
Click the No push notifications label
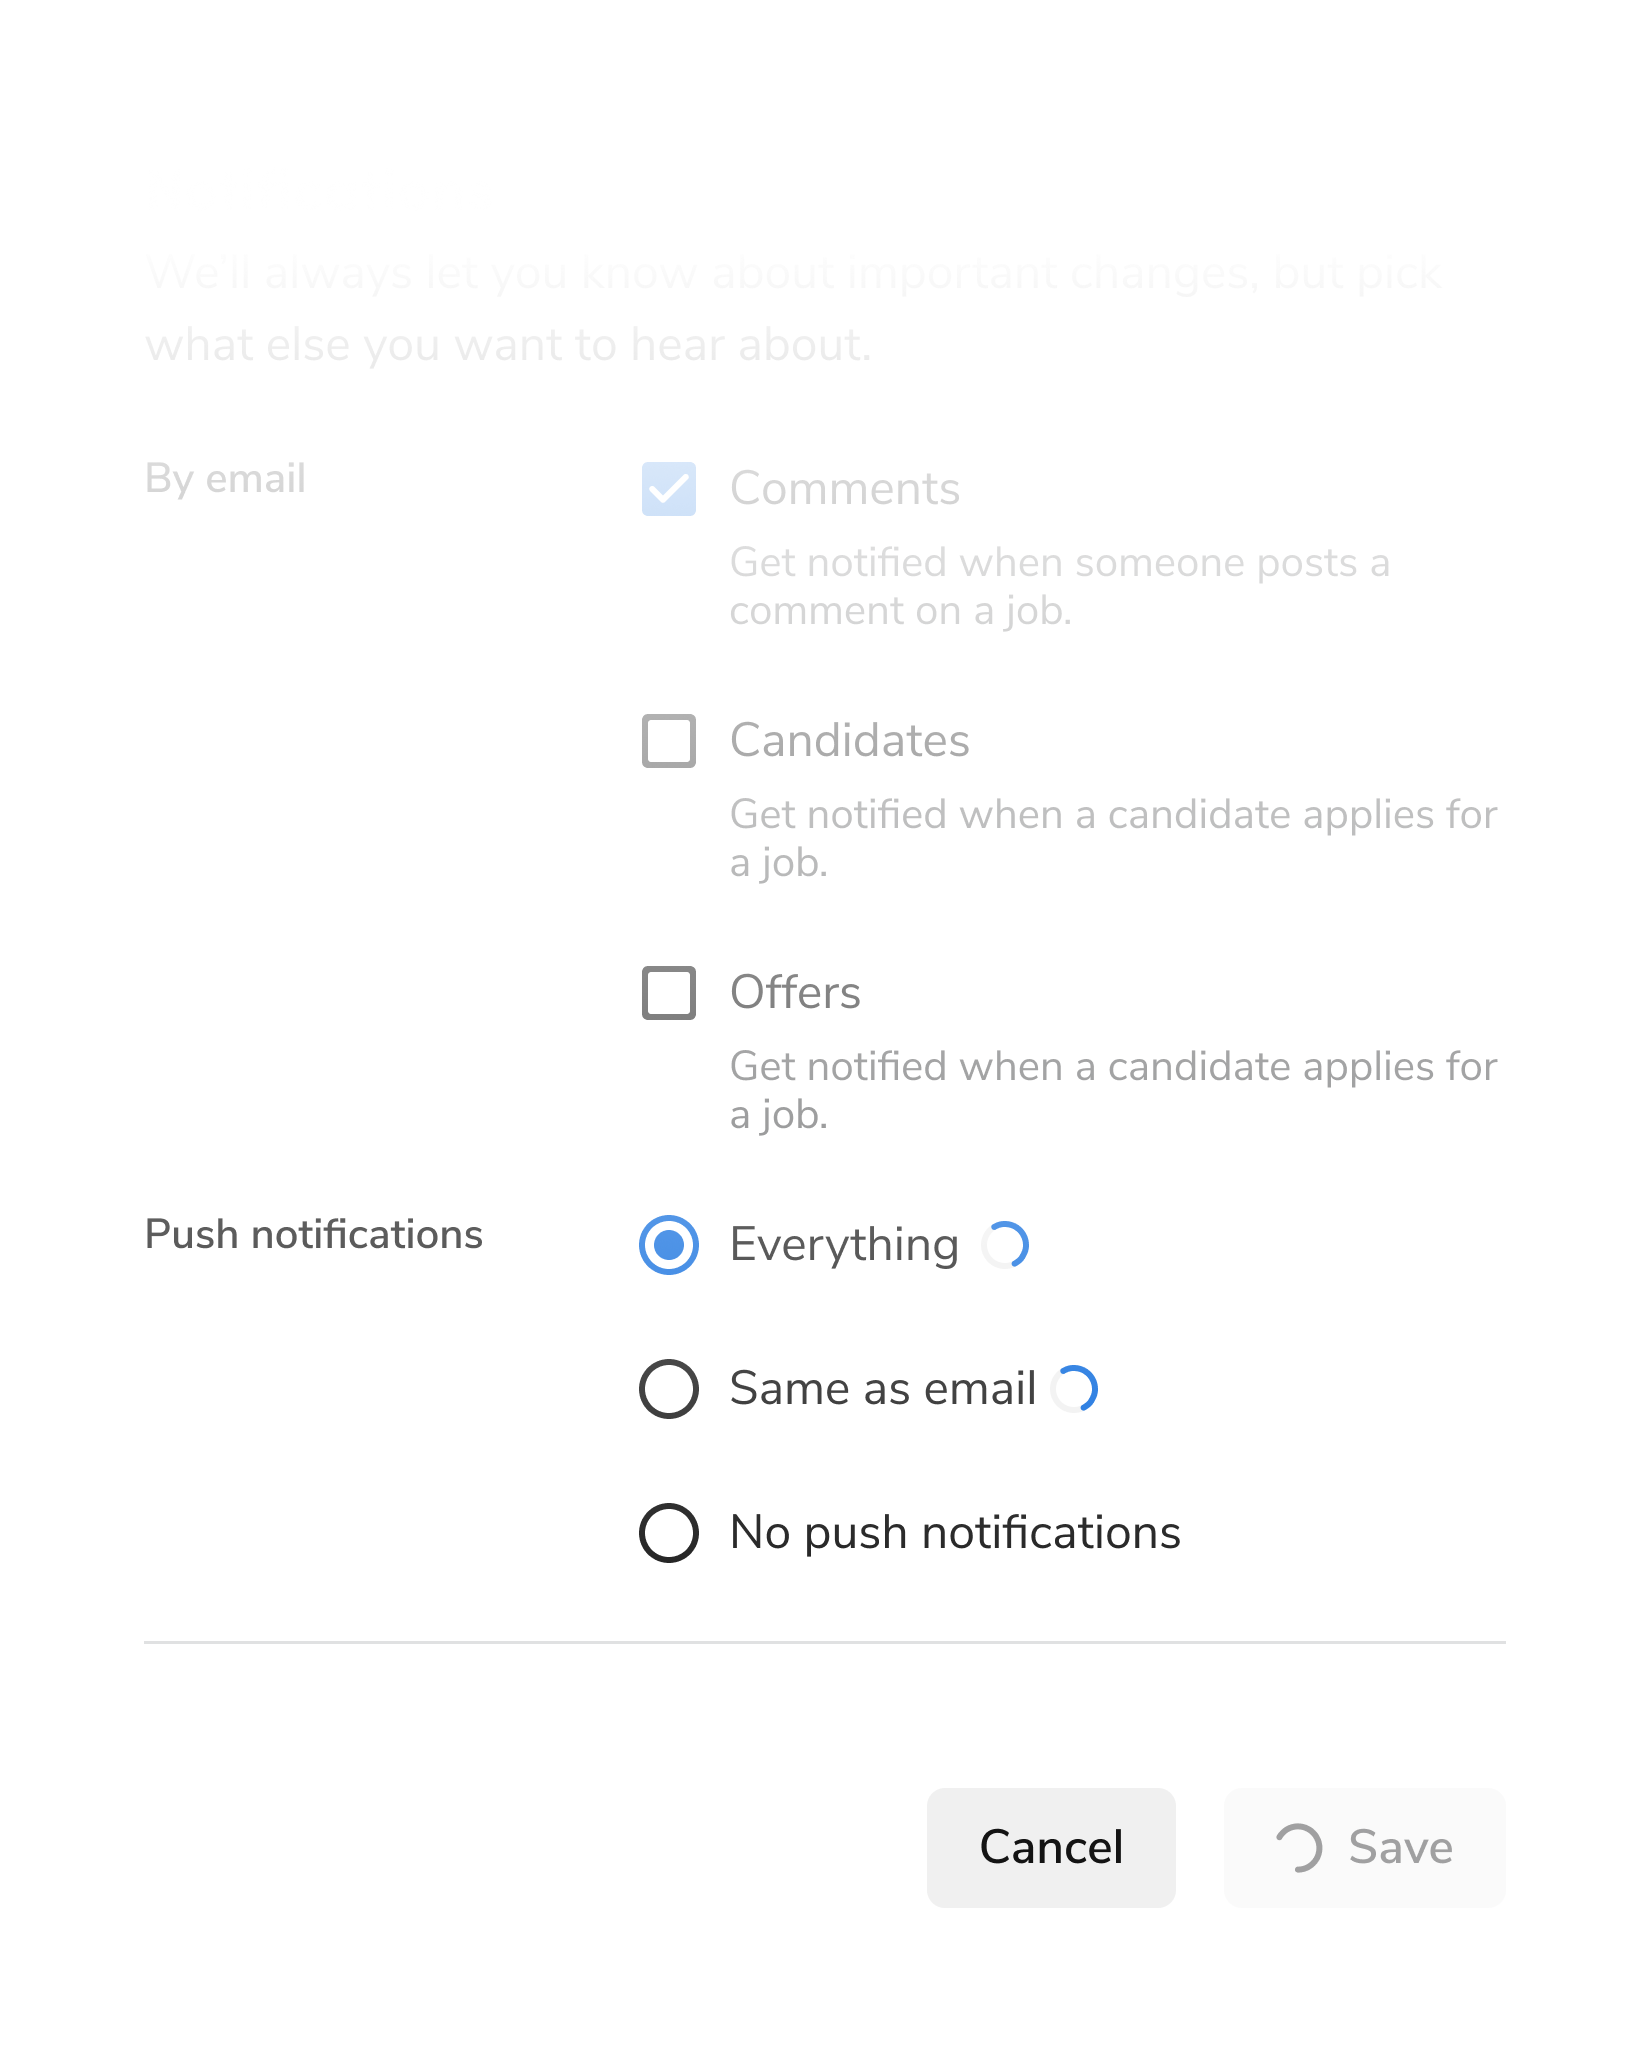point(955,1531)
